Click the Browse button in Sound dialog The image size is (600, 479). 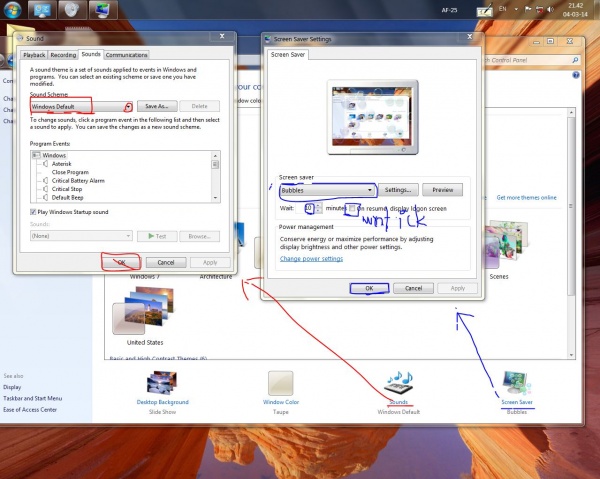tap(199, 236)
